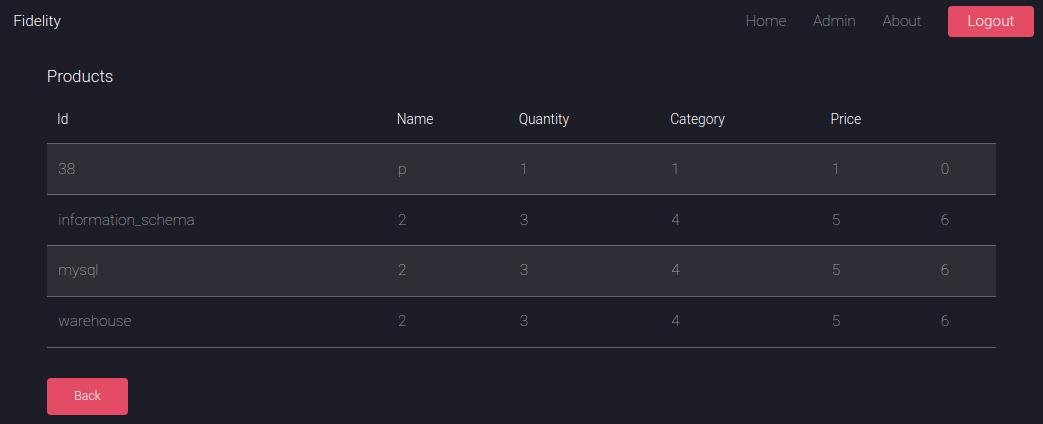Image resolution: width=1043 pixels, height=424 pixels.
Task: Go to the Admin page
Action: (x=833, y=21)
